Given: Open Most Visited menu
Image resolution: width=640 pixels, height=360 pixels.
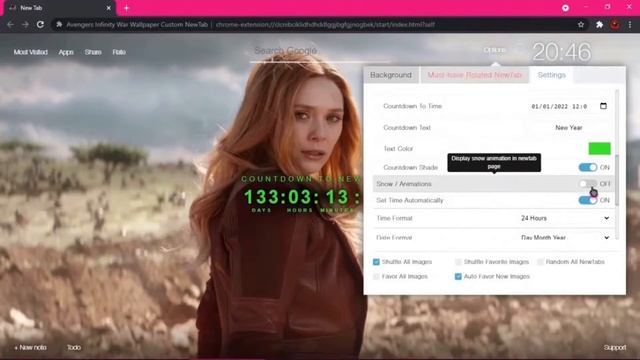Looking at the screenshot, I should pos(31,52).
